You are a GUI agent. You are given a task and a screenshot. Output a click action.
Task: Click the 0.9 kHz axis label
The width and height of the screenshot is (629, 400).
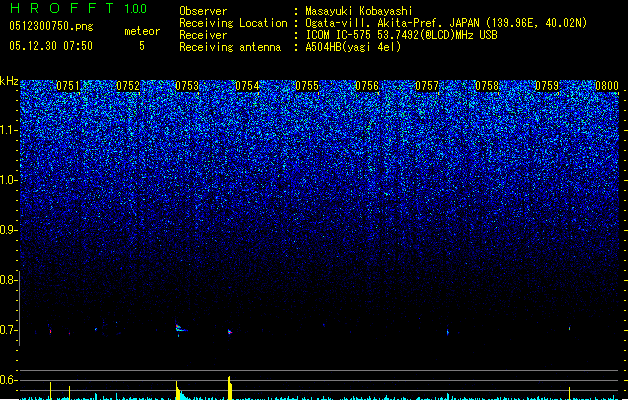coord(8,230)
